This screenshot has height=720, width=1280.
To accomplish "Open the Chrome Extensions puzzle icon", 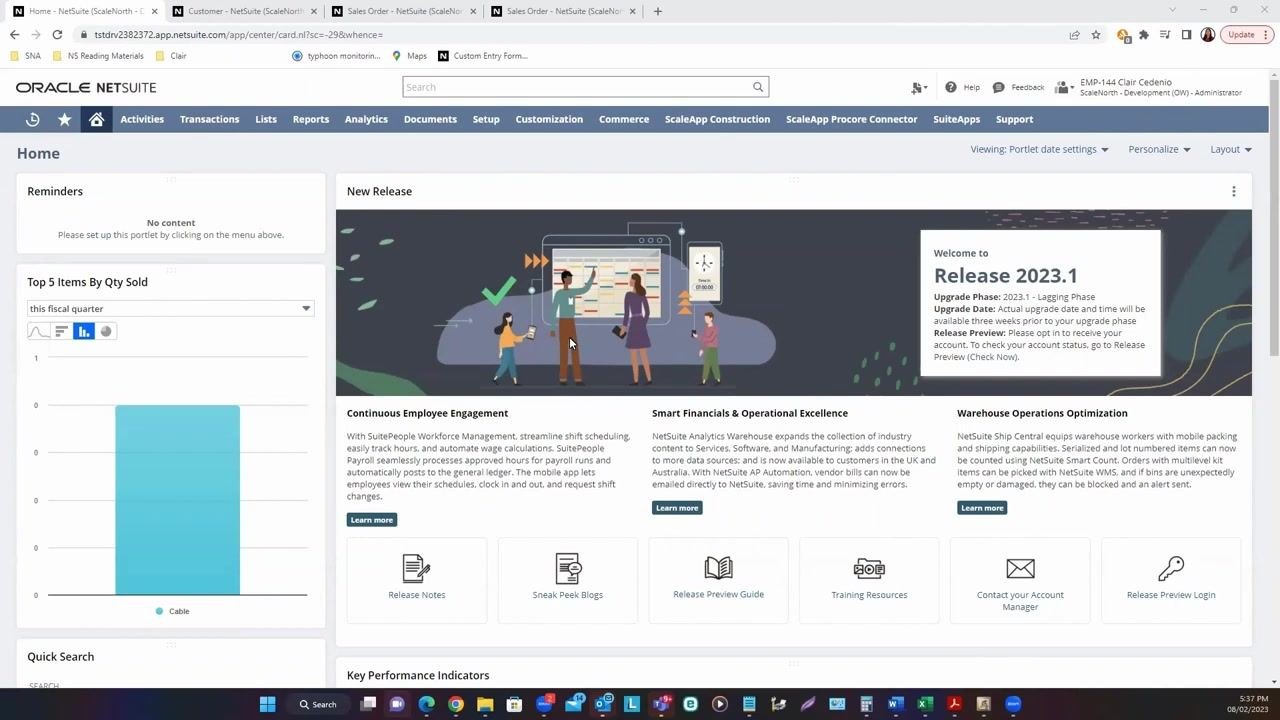I will click(x=1144, y=34).
